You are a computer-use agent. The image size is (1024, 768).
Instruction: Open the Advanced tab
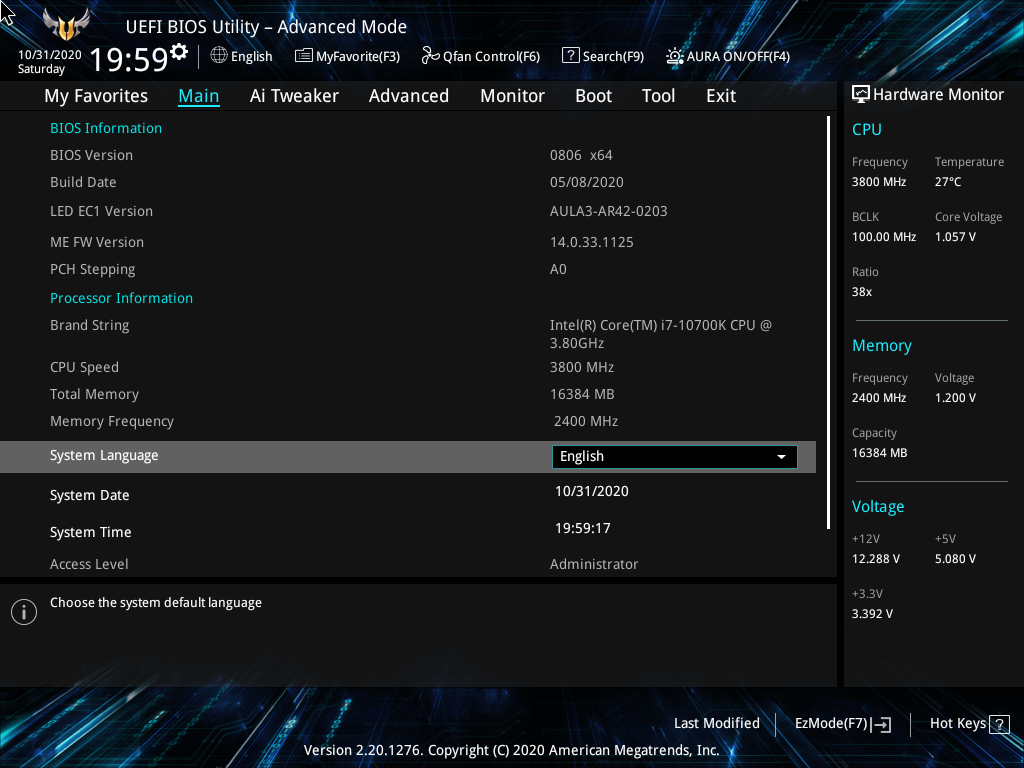pos(409,96)
